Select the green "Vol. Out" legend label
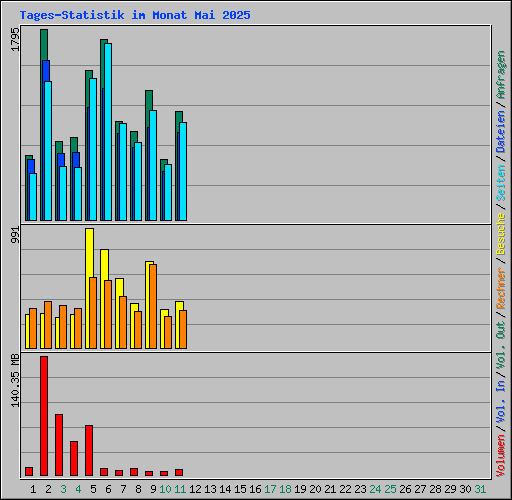The image size is (512, 500). 501,345
